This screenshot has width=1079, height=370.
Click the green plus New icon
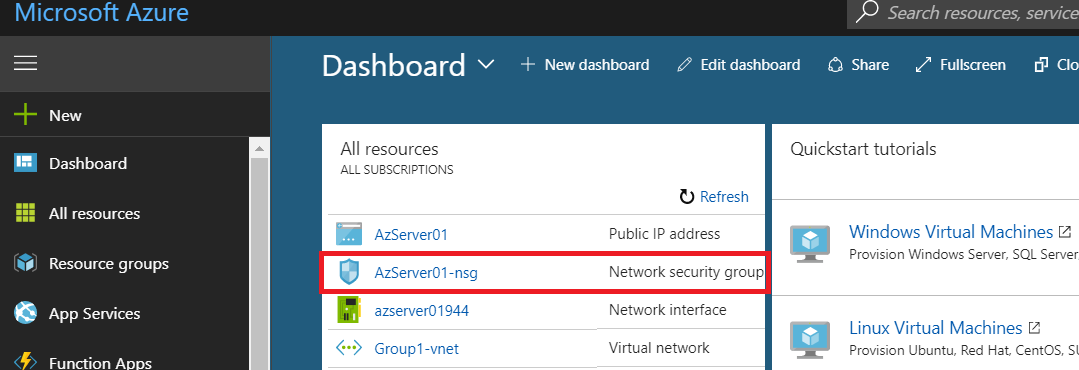[x=25, y=115]
